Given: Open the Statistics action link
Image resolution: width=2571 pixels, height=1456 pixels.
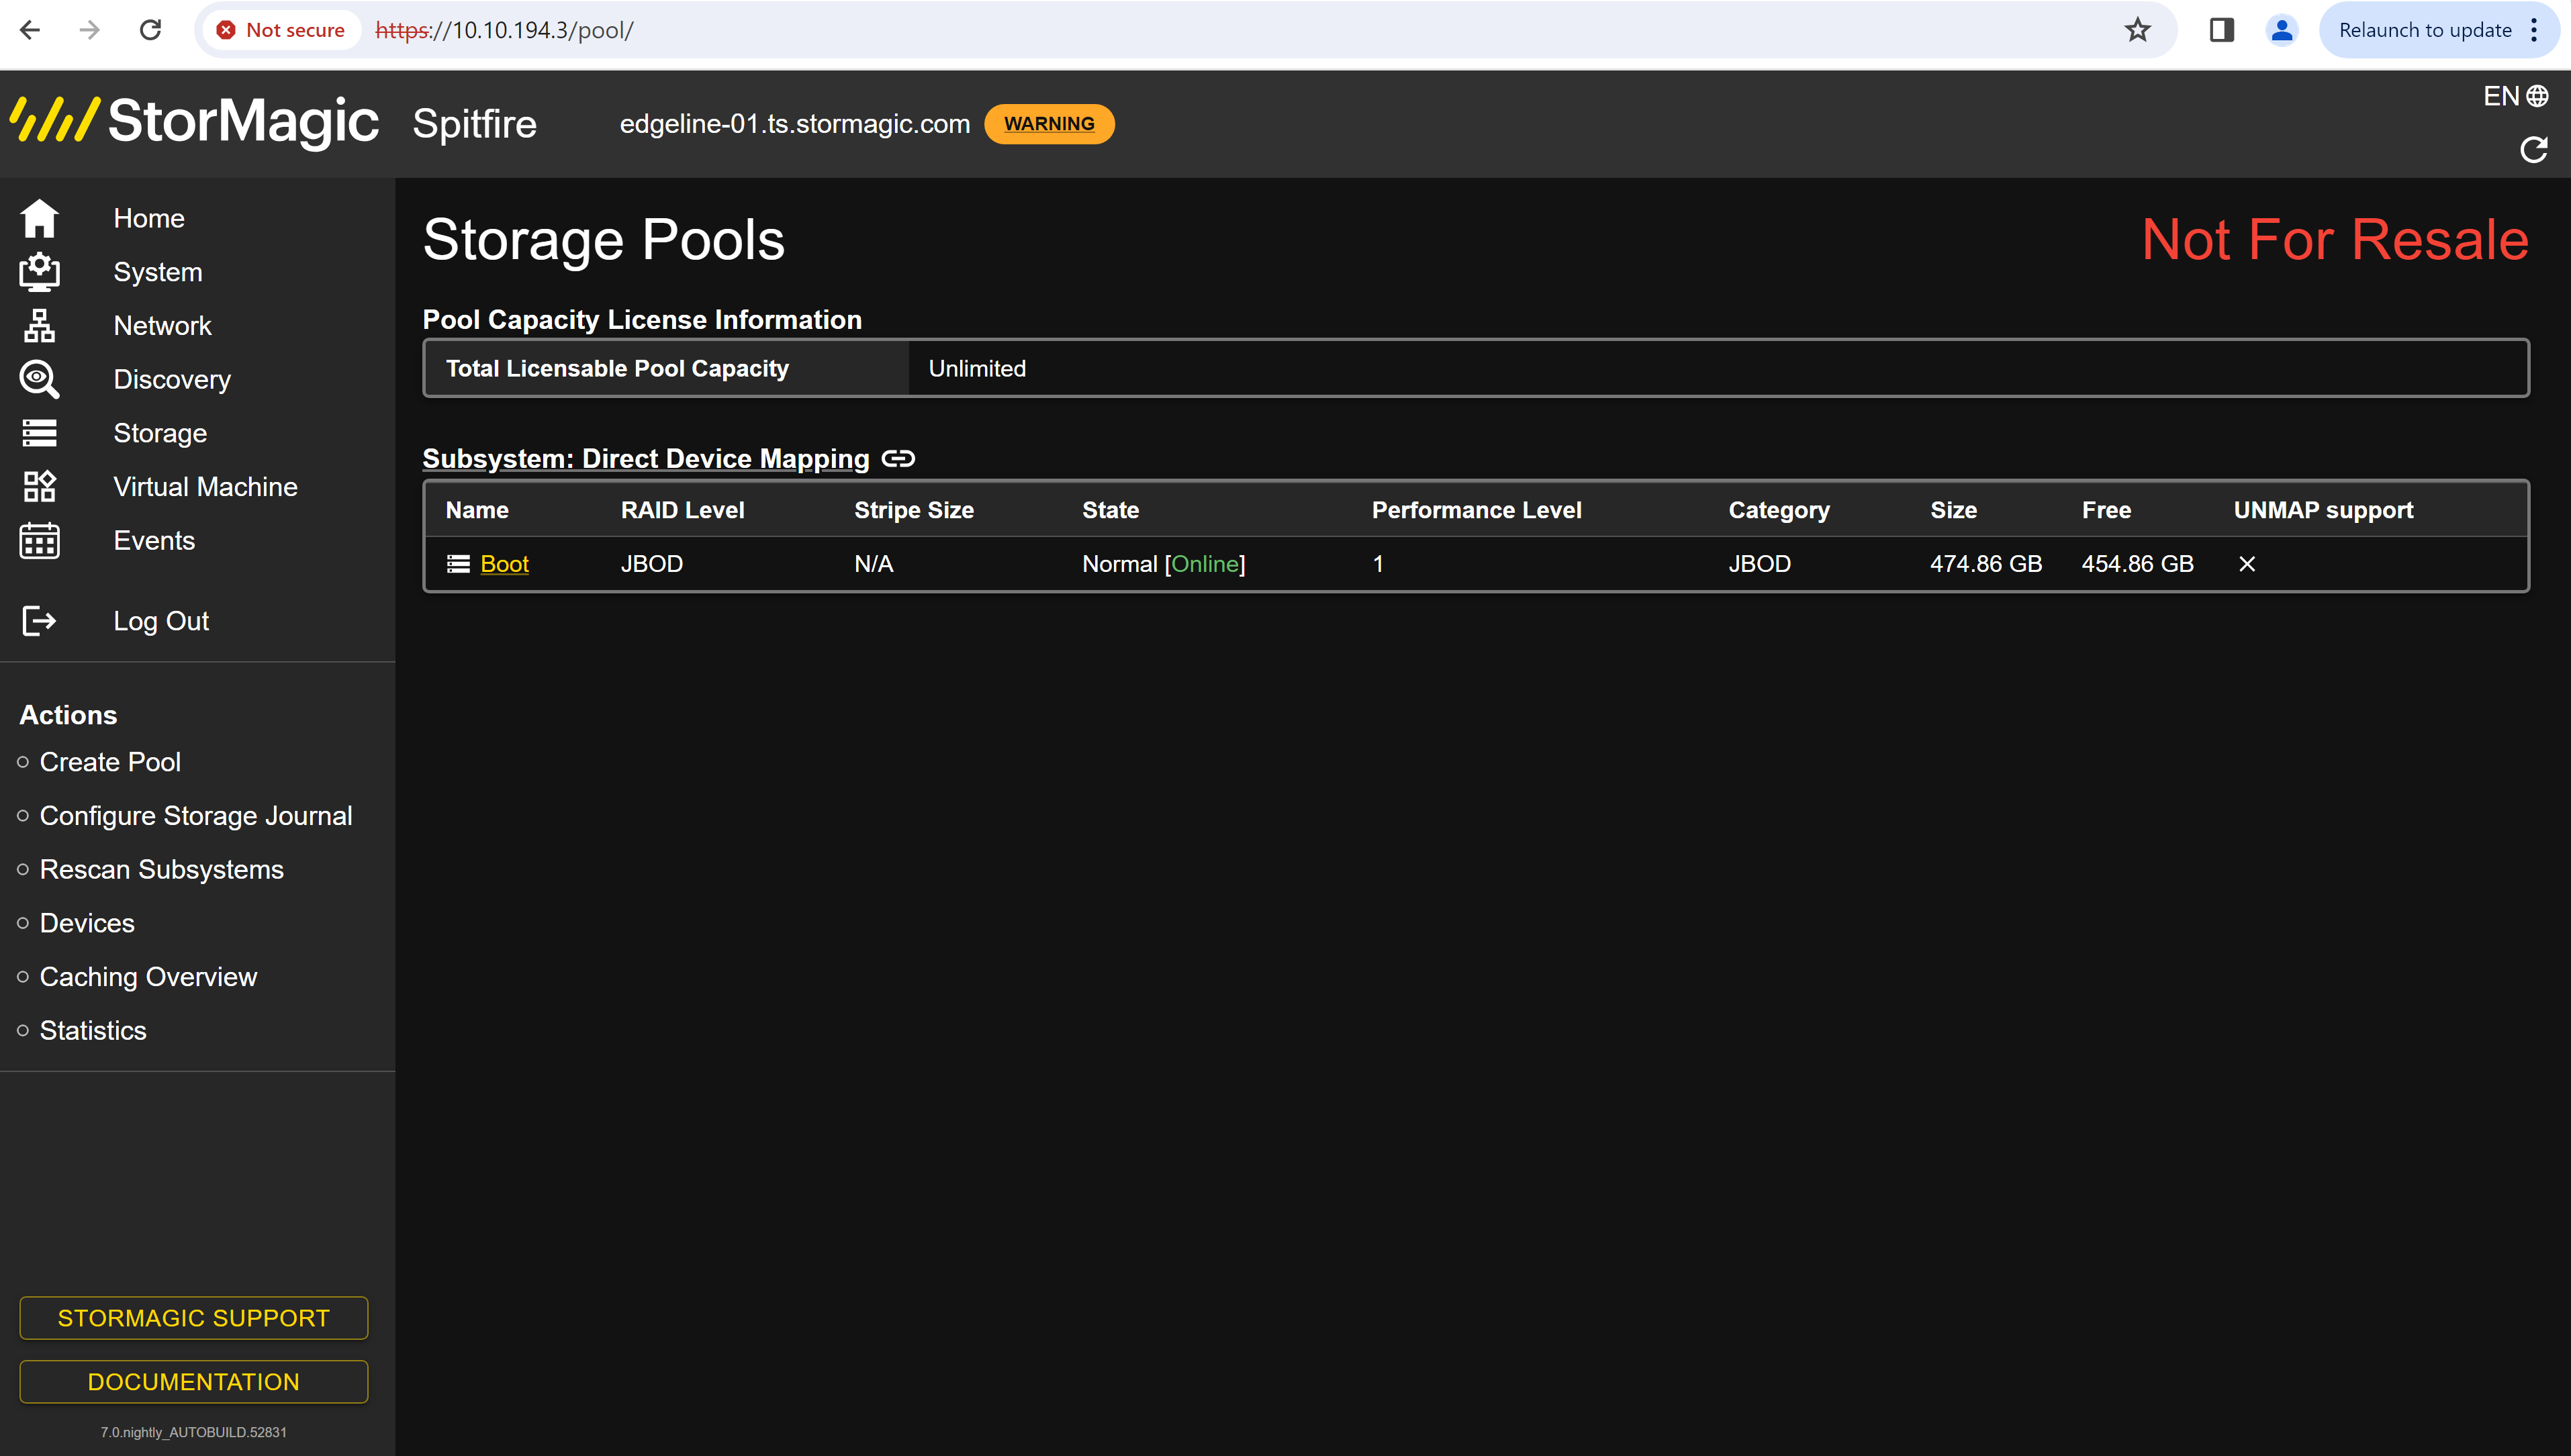Looking at the screenshot, I should (x=93, y=1031).
